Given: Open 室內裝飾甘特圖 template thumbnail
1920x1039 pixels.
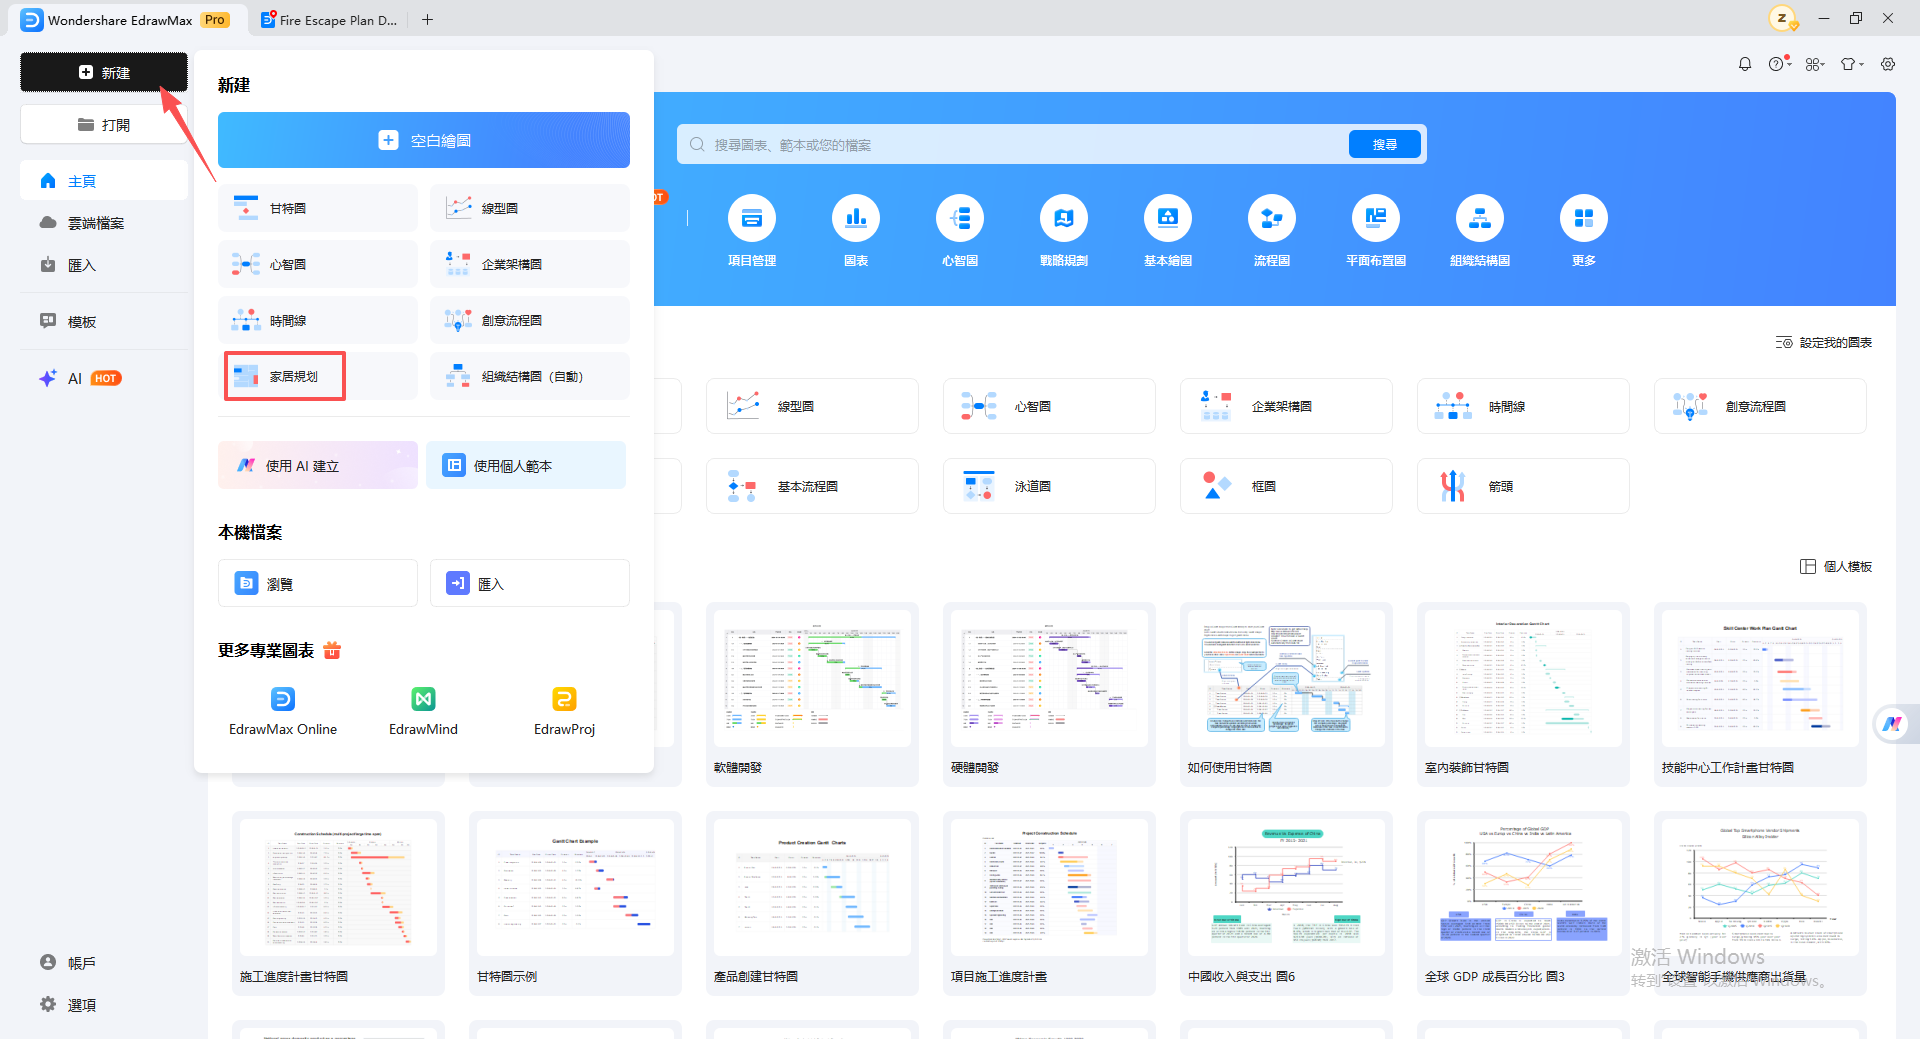Looking at the screenshot, I should 1523,680.
